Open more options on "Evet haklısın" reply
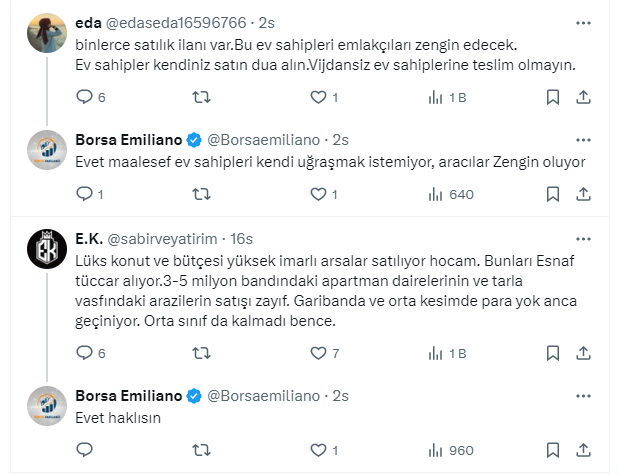The height and width of the screenshot is (474, 618). click(584, 396)
